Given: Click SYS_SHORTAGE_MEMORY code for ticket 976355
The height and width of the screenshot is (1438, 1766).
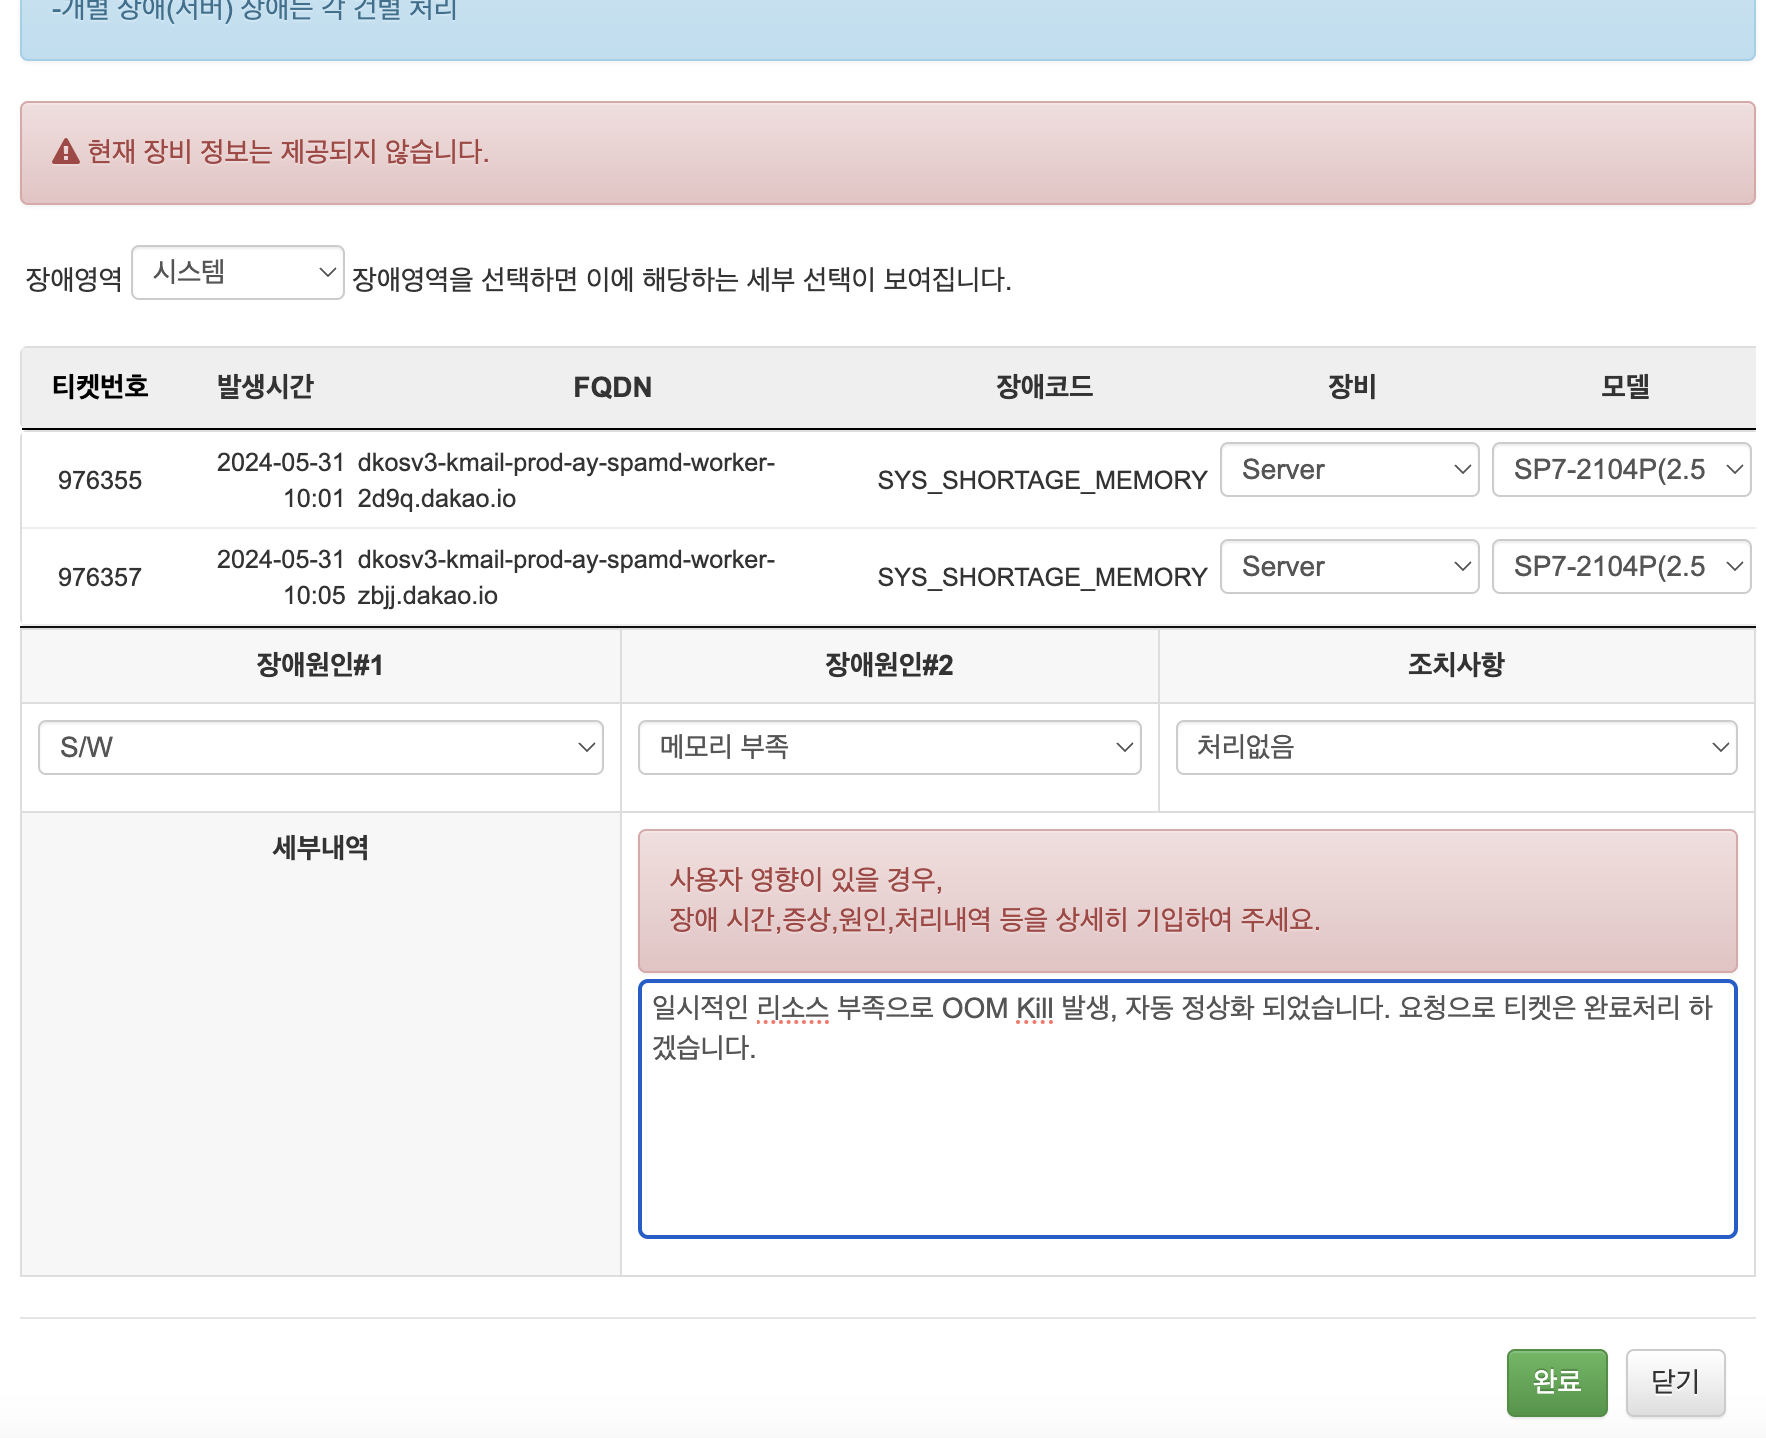Looking at the screenshot, I should (1043, 480).
